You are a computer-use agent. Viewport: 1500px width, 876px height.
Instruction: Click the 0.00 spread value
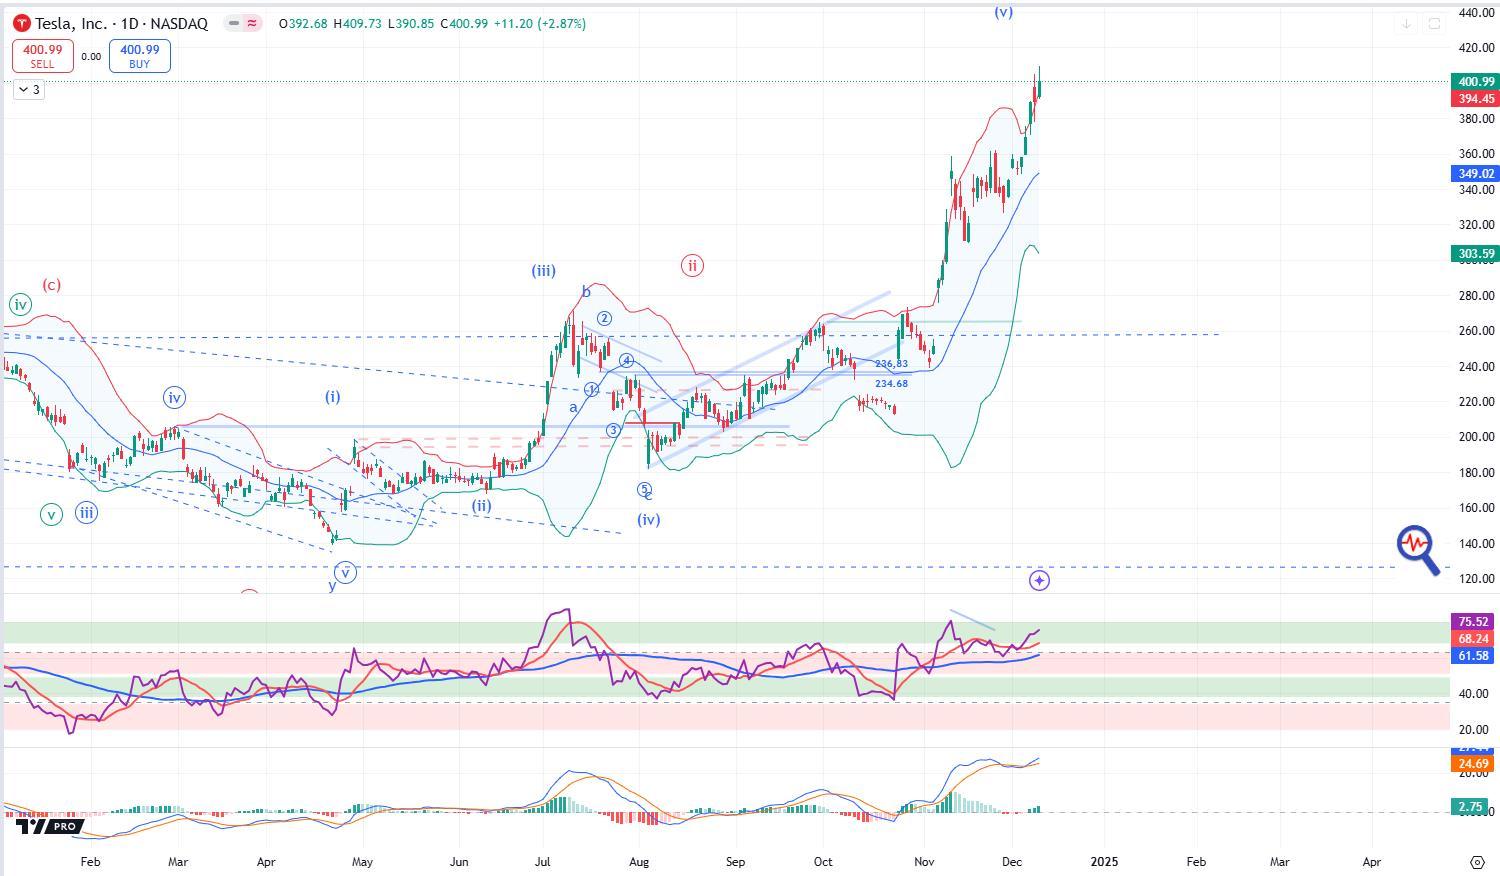coord(91,57)
